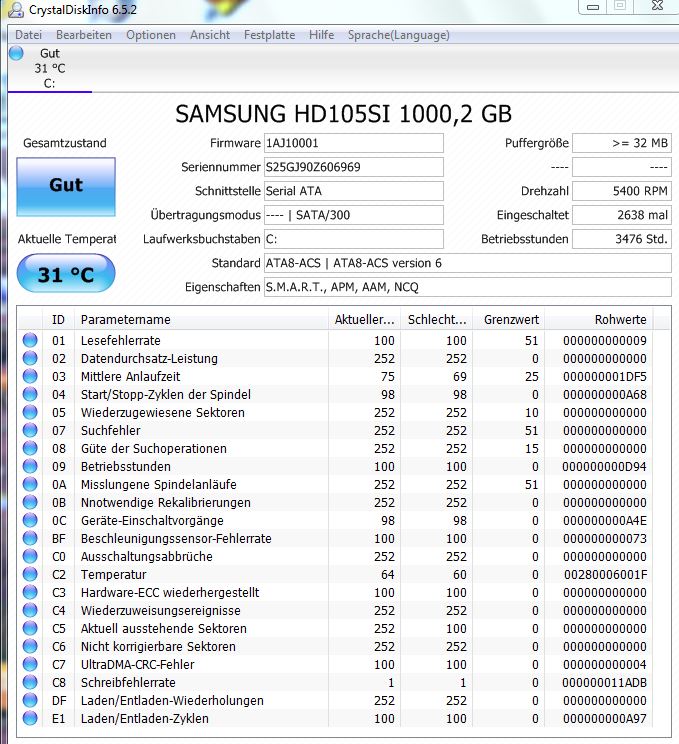Click status orb for Geräte-Einschaltvorgänge row
679x744 pixels.
click(30, 521)
